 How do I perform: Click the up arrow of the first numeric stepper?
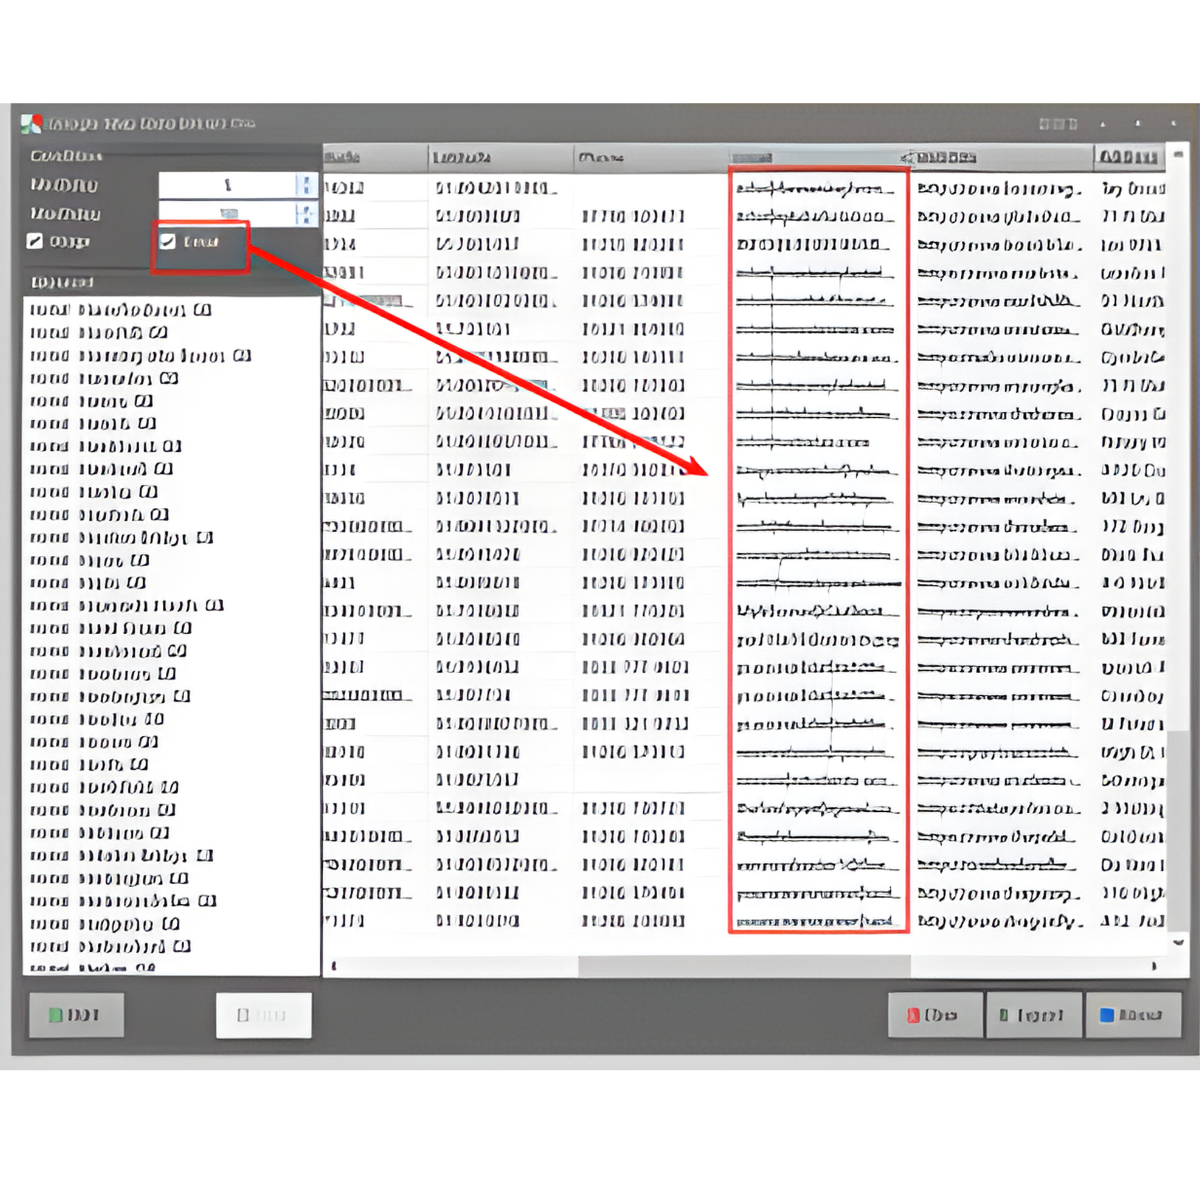coord(306,179)
